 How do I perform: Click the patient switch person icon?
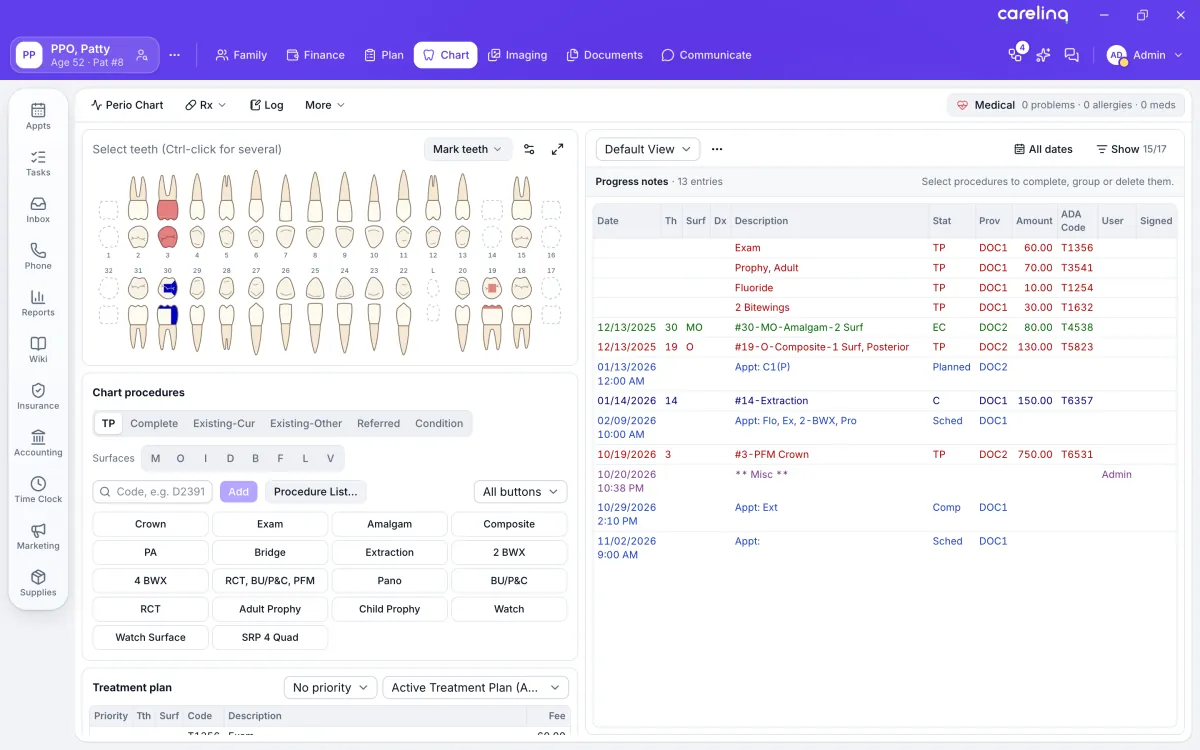[142, 55]
